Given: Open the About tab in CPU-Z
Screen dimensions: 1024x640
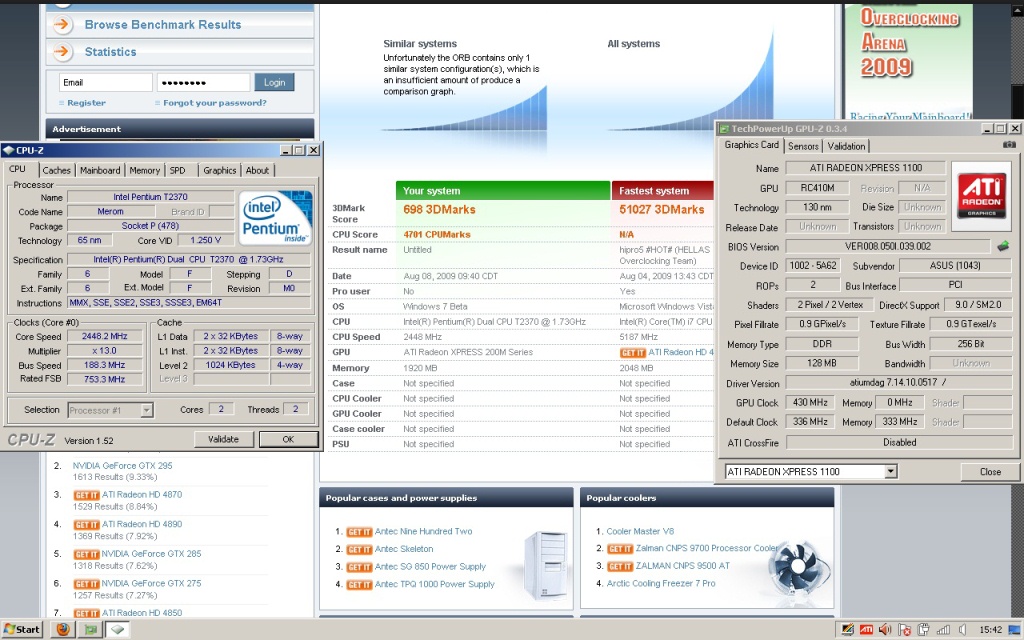Looking at the screenshot, I should pos(257,170).
